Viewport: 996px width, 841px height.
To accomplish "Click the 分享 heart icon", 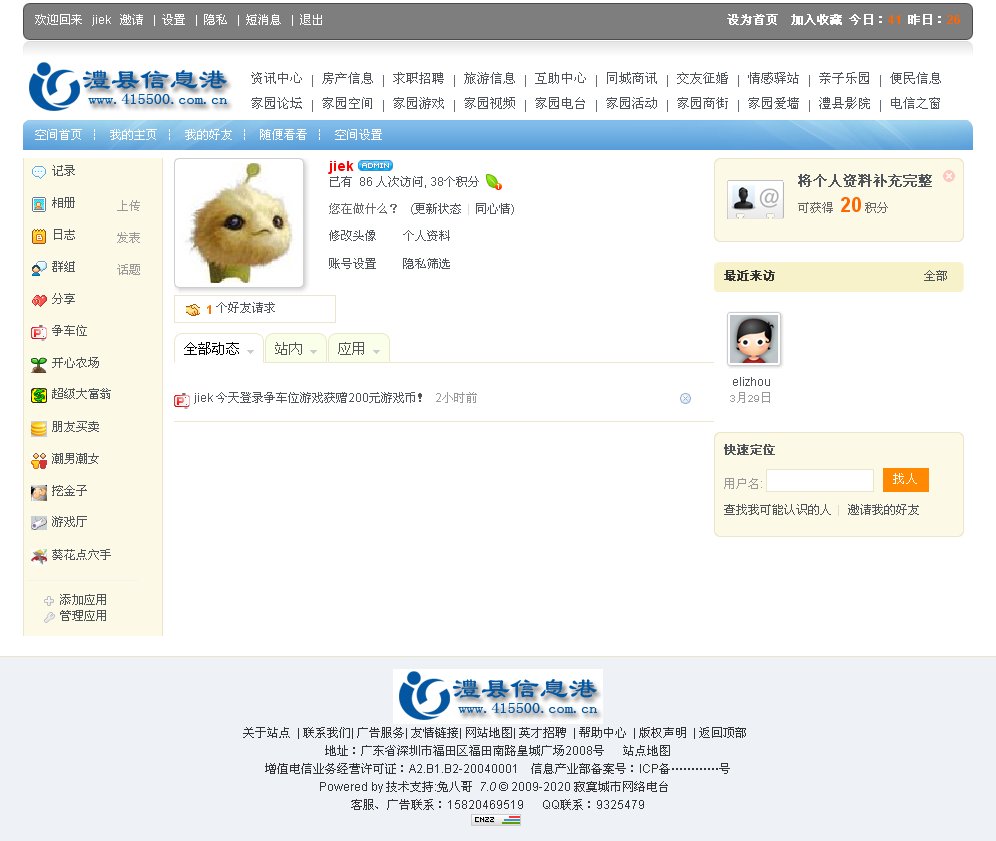I will tap(39, 300).
